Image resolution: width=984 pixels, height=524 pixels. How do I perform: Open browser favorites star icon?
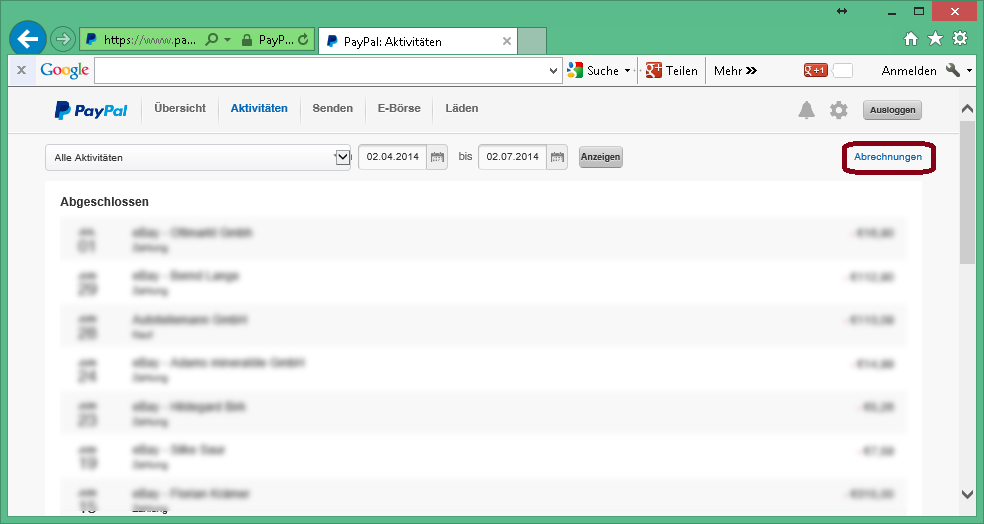click(x=935, y=39)
